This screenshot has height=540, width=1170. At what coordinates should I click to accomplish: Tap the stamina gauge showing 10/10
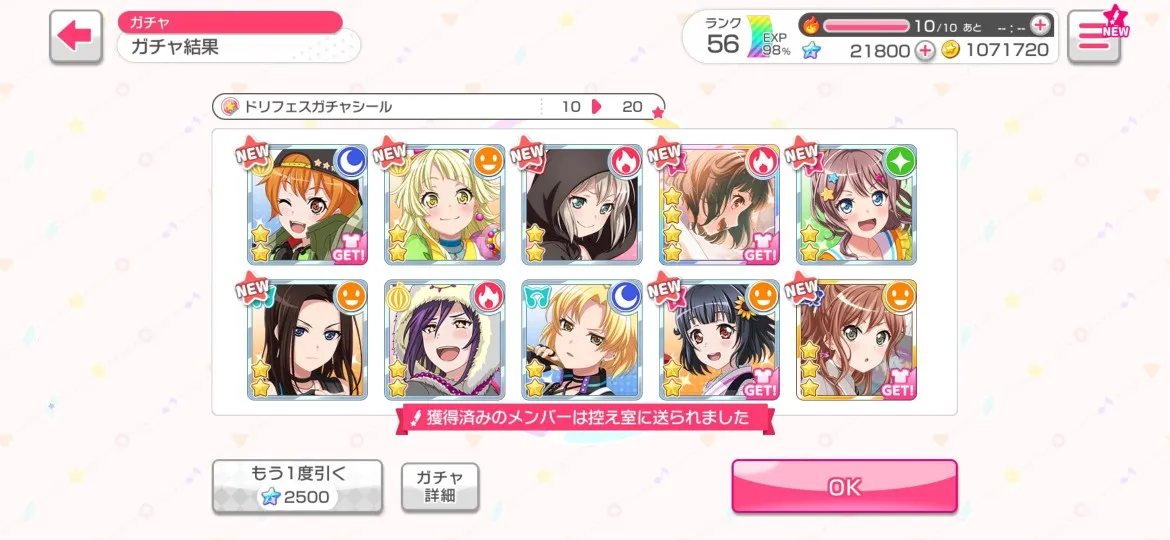pyautogui.click(x=866, y=25)
